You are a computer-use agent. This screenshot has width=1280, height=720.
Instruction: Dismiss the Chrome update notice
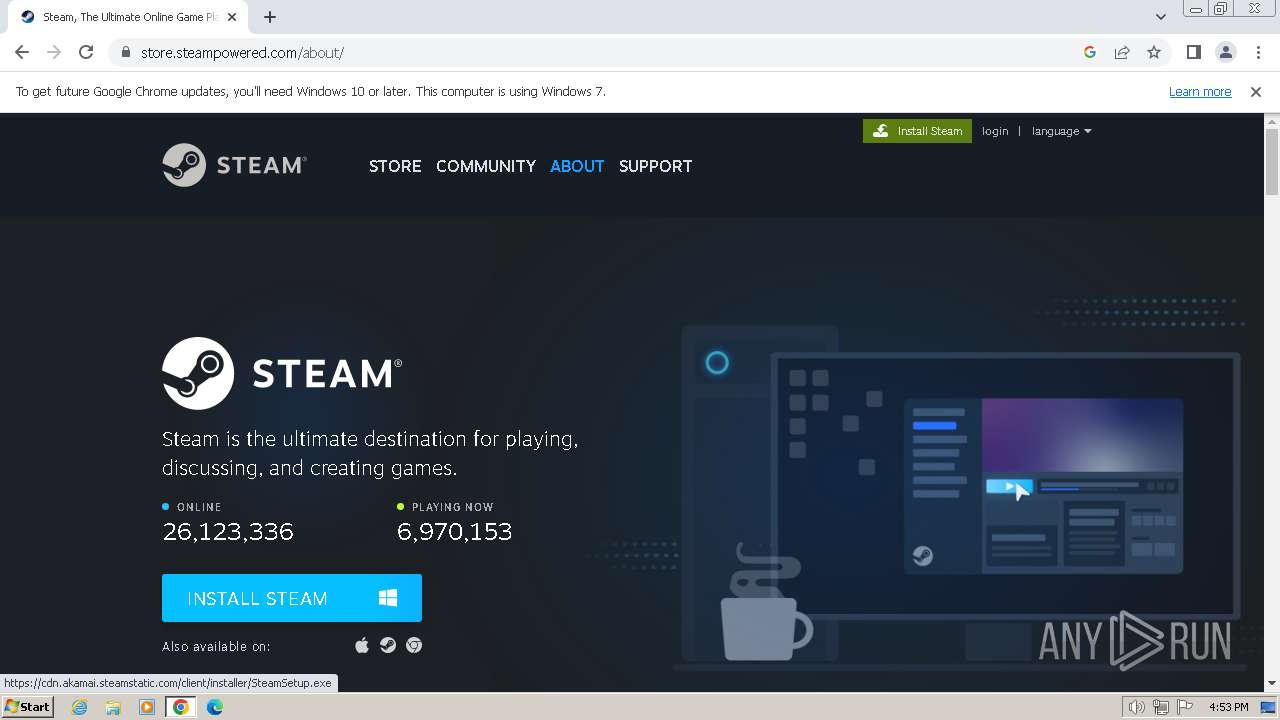point(1256,91)
